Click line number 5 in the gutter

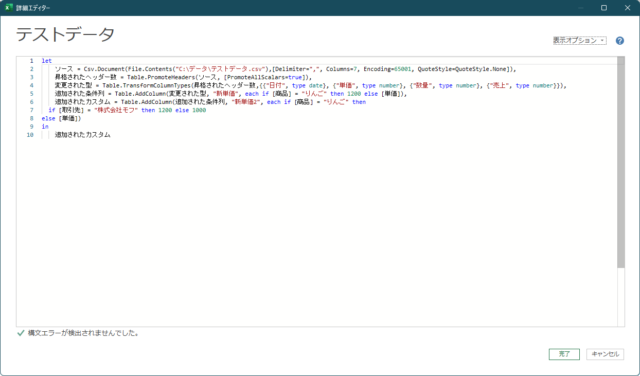pyautogui.click(x=31, y=93)
